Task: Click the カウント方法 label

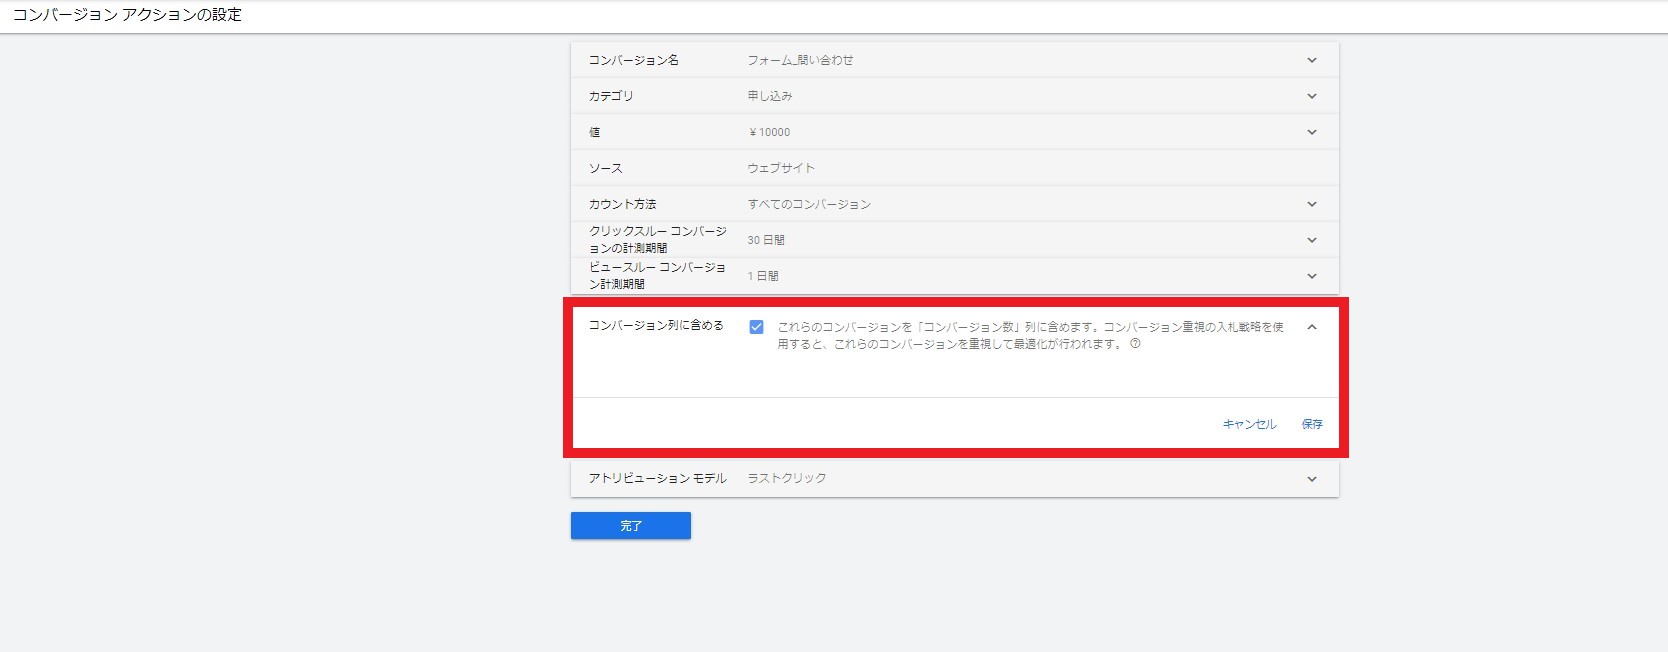Action: point(622,204)
